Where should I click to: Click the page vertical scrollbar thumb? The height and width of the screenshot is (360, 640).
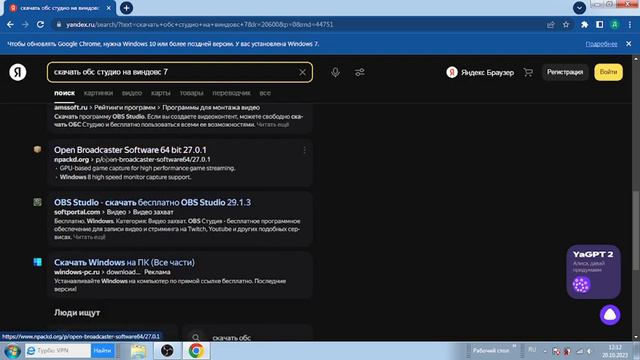[636, 230]
